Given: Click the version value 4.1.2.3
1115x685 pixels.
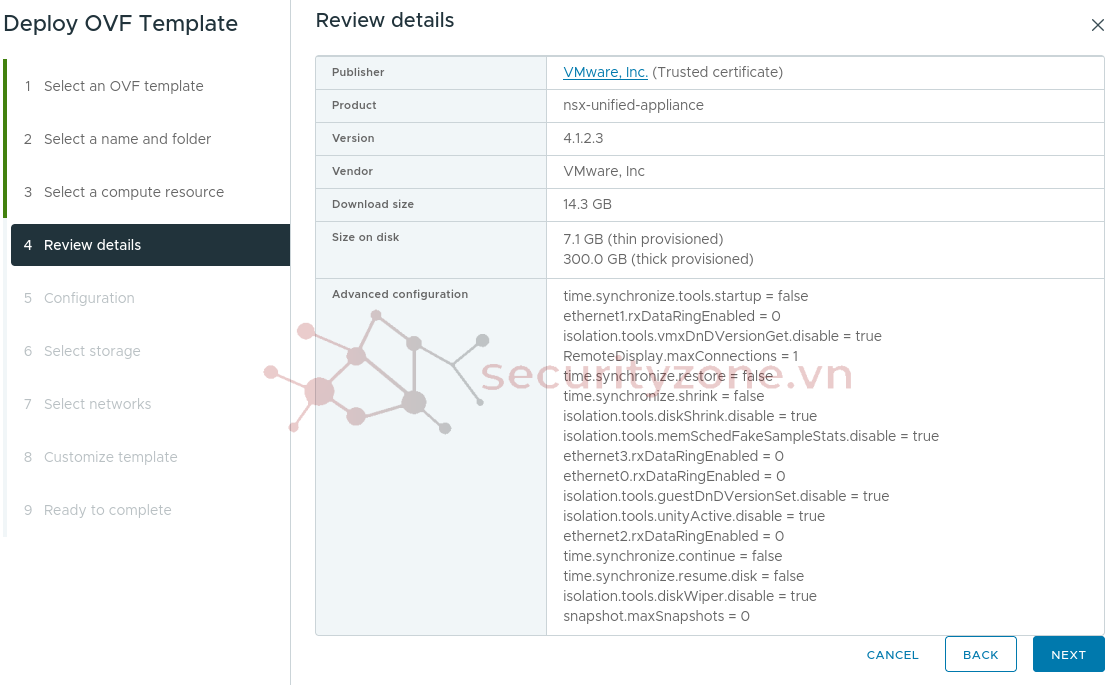Looking at the screenshot, I should tap(583, 138).
